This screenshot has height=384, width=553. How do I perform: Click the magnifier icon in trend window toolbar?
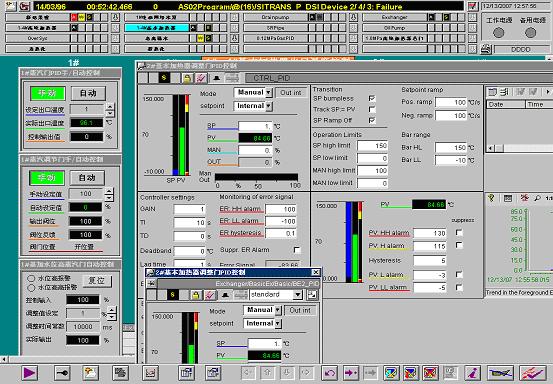tap(537, 198)
